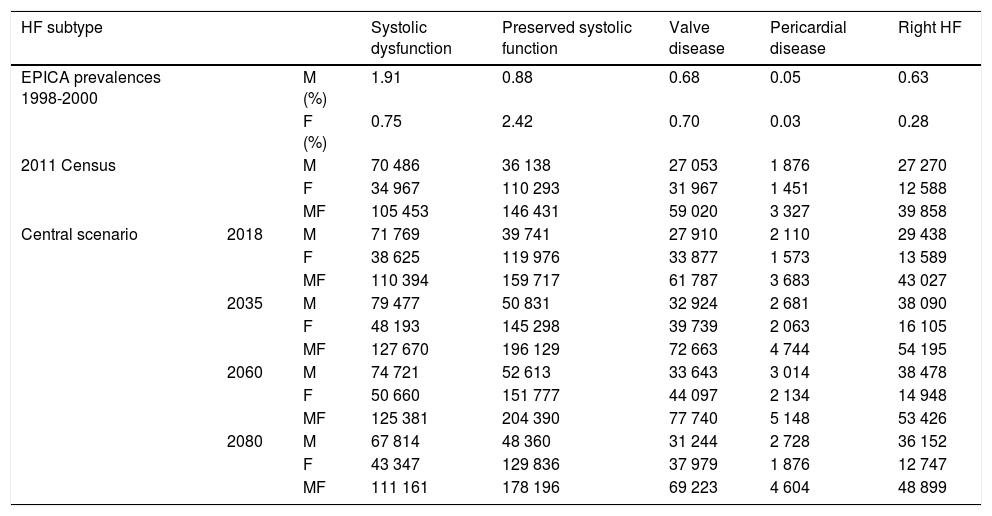Click the "HF subtype" column header
This screenshot has height=516, width=992.
coord(62,27)
